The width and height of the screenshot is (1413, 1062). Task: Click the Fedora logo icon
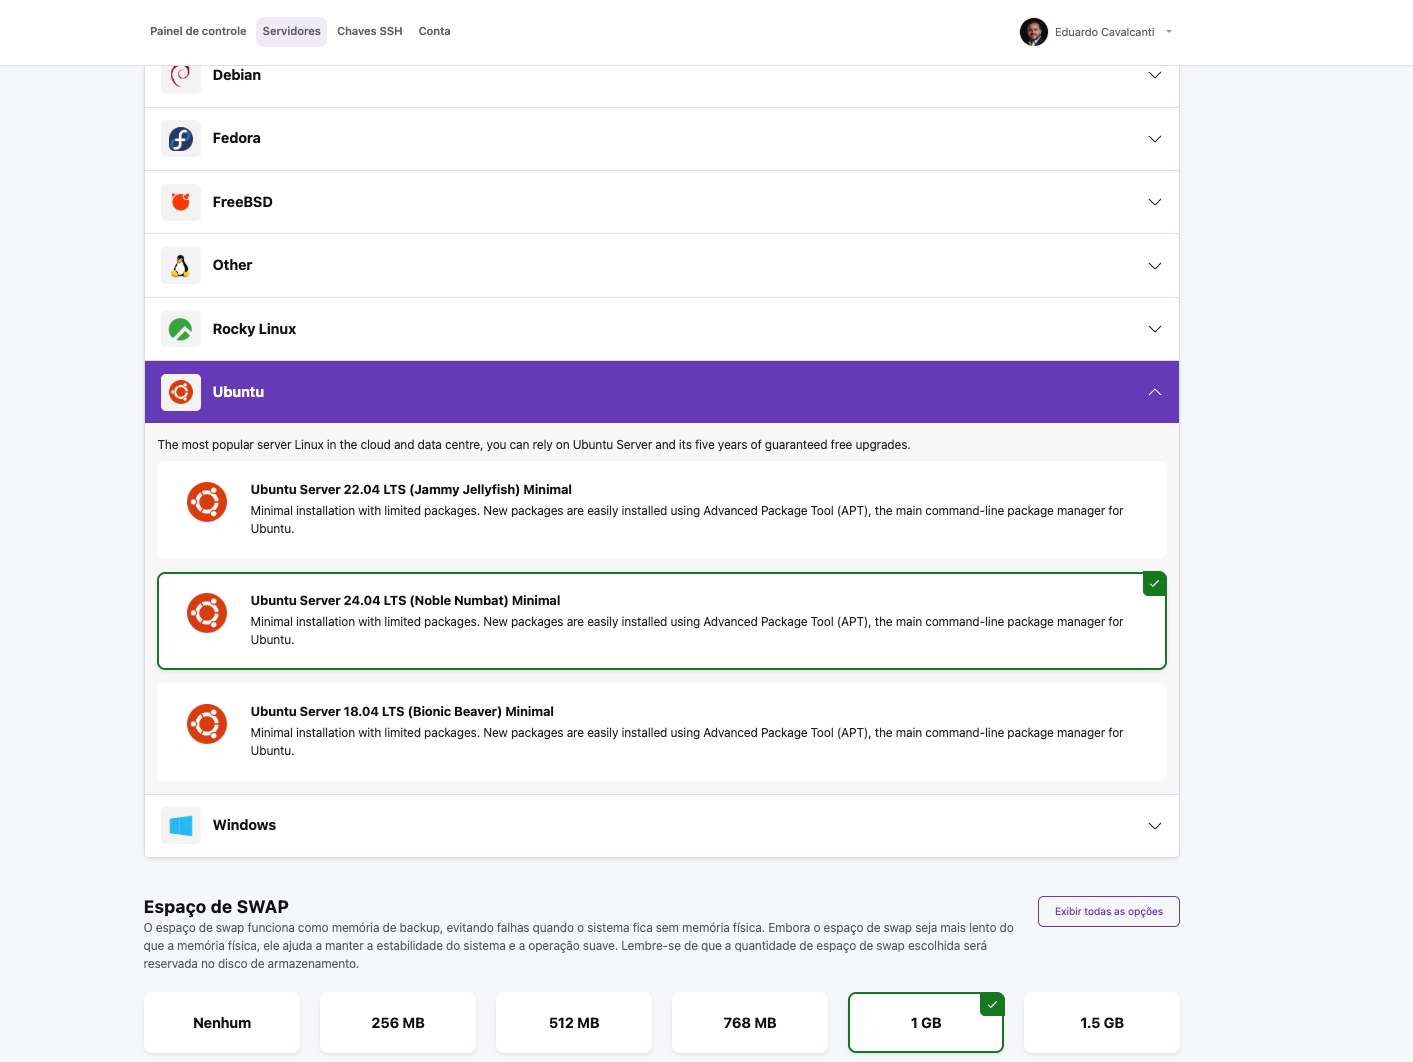181,139
